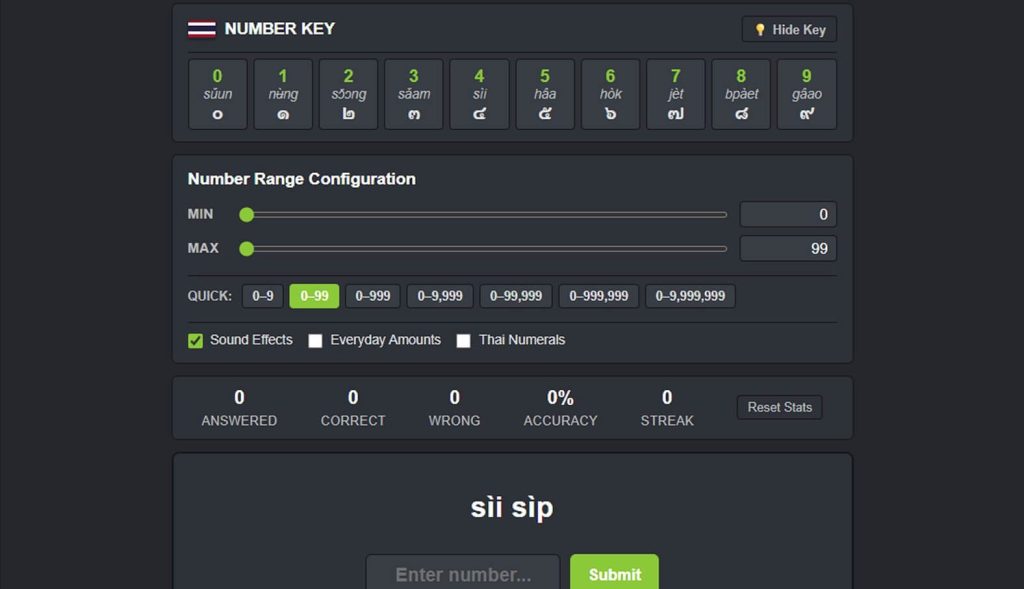This screenshot has height=589, width=1024.
Task: Click the sìi sìp prompt text
Action: click(512, 507)
